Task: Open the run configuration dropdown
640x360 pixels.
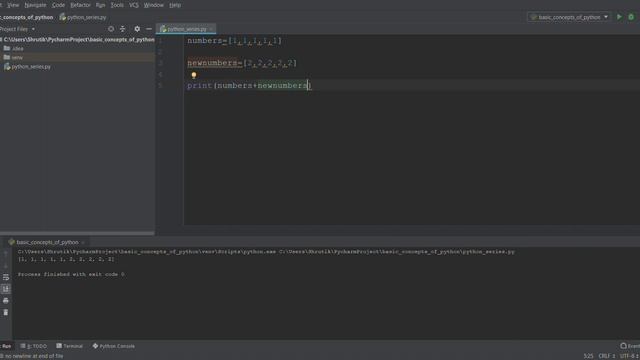Action: point(569,17)
